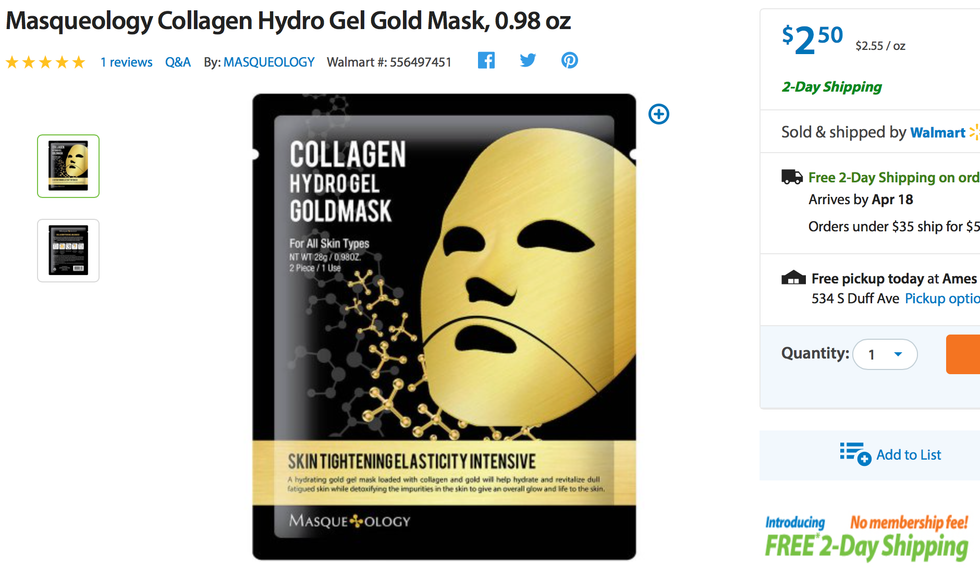Expand quantity selector arrow
Image resolution: width=980 pixels, height=569 pixels.
(898, 355)
